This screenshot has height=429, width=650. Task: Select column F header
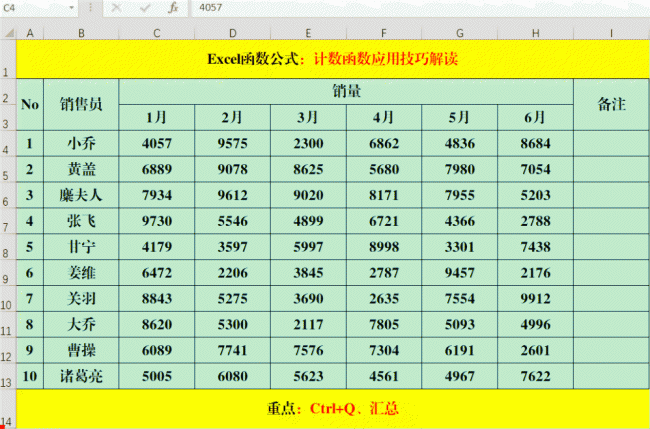tap(384, 34)
